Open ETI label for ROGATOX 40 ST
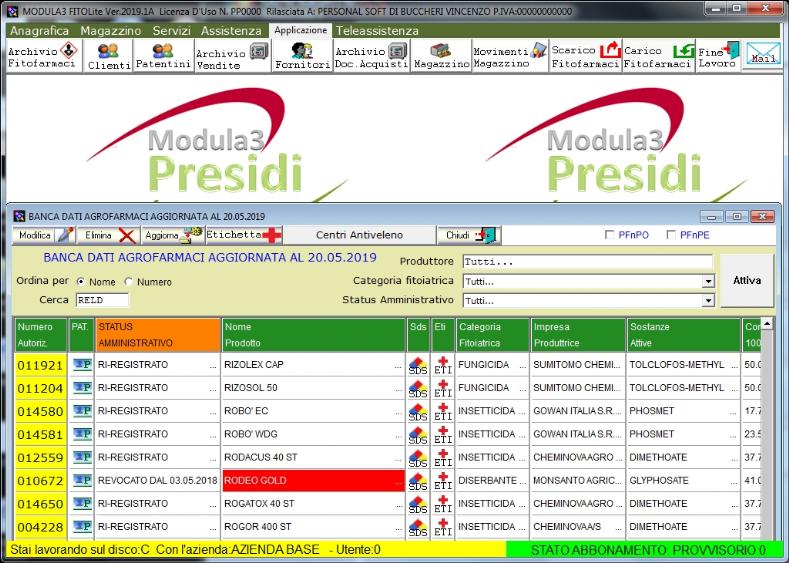789x563 pixels. [443, 505]
